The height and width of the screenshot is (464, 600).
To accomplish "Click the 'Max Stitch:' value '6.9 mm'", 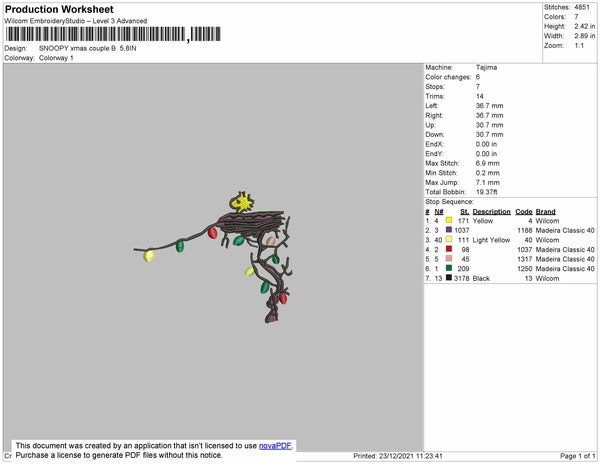I will pyautogui.click(x=488, y=163).
